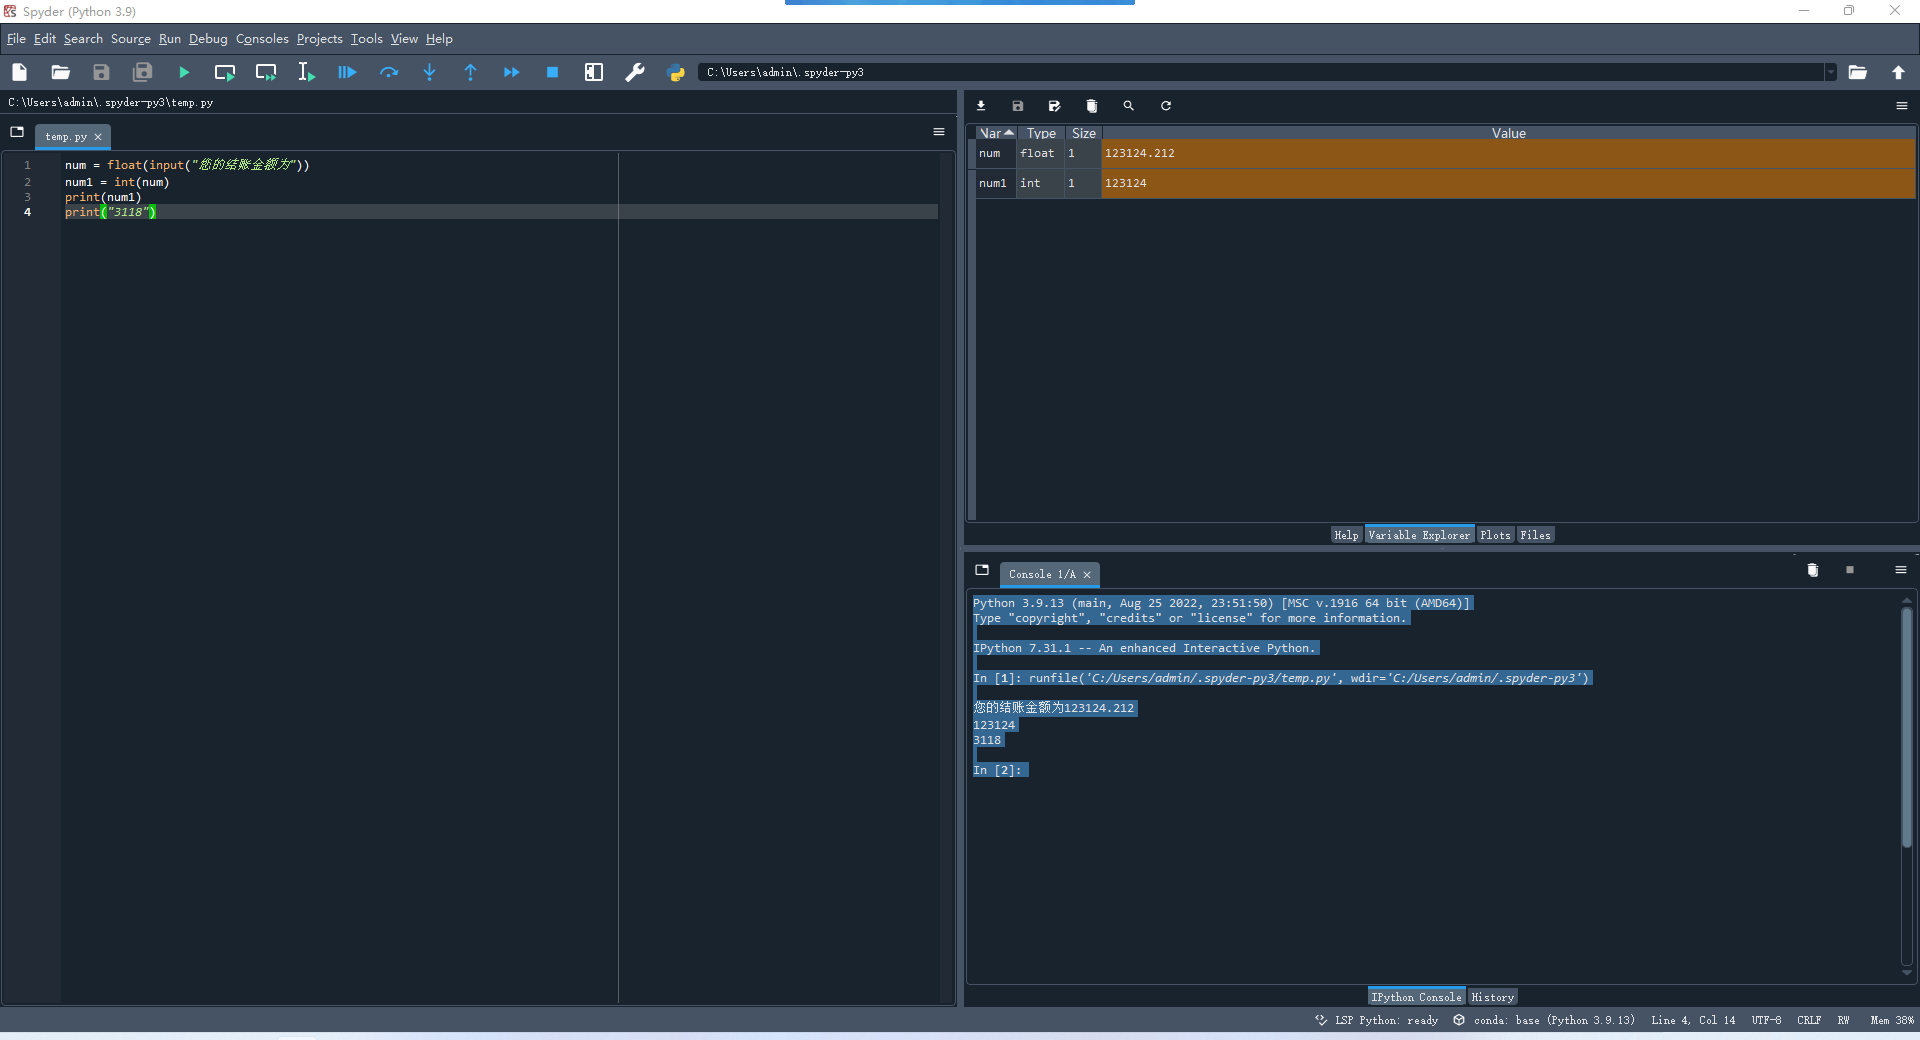
Task: Save all files icon
Action: [143, 72]
